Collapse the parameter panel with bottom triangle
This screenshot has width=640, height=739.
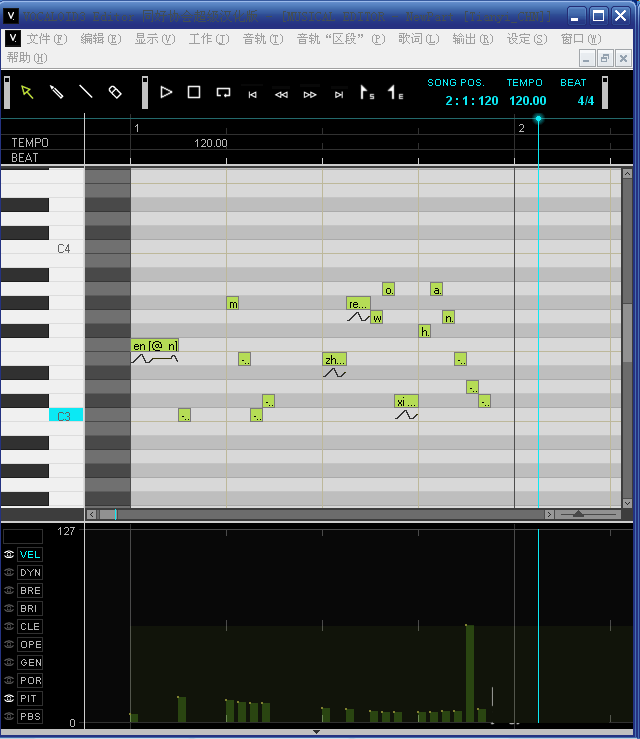[x=317, y=732]
